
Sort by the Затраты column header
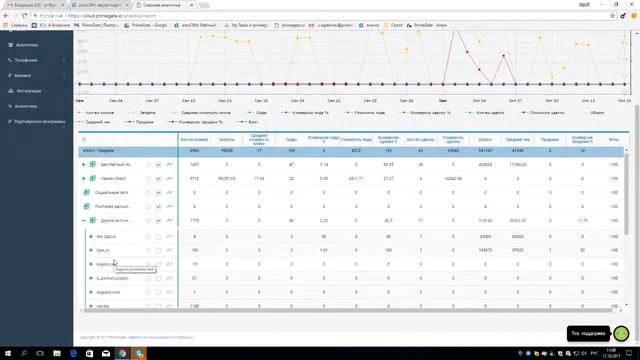coord(227,140)
